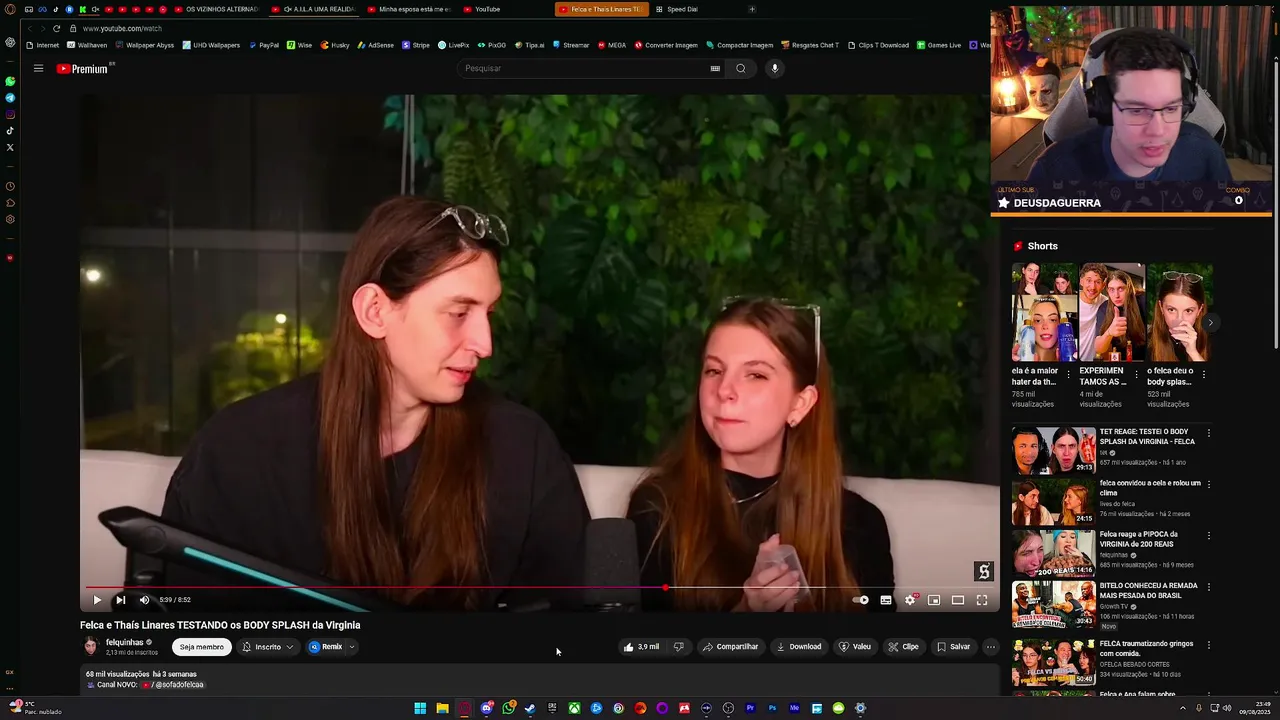1280x720 pixels.
Task: Click the Remix button
Action: click(x=326, y=647)
